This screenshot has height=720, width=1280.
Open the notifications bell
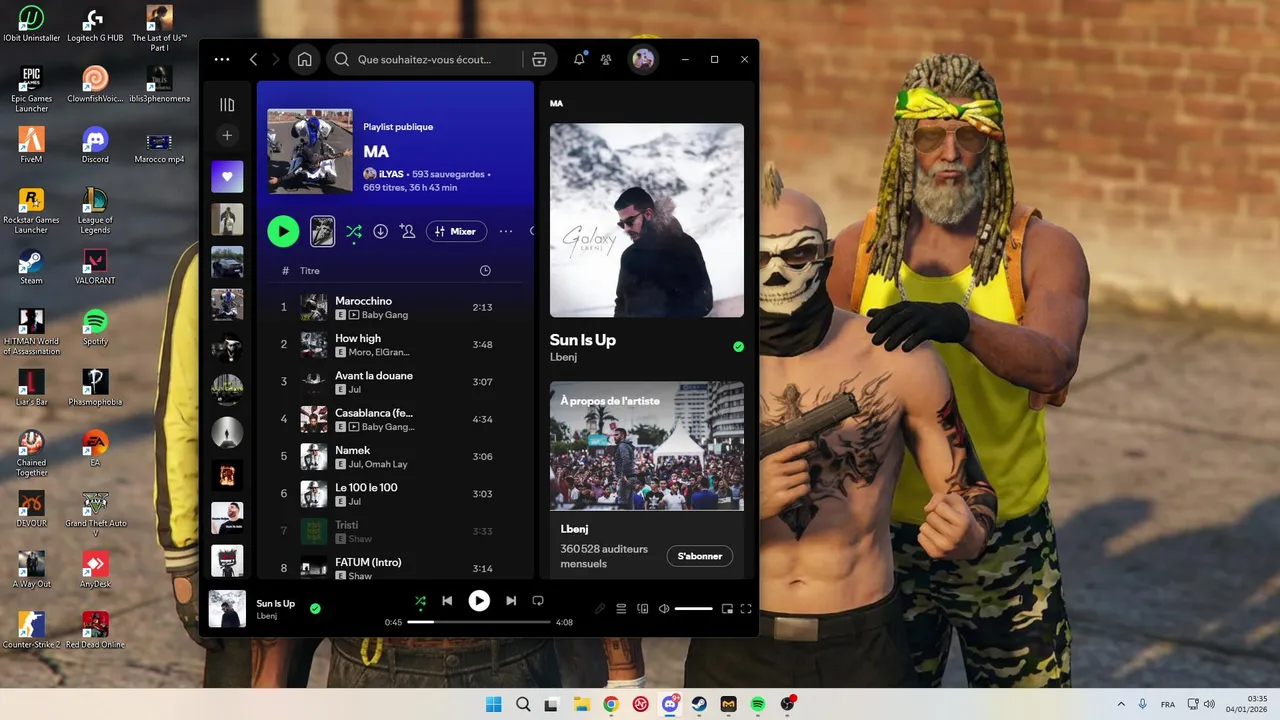pyautogui.click(x=579, y=60)
